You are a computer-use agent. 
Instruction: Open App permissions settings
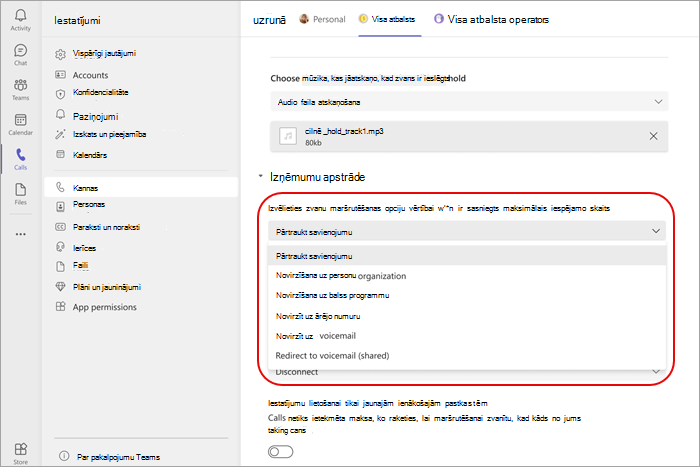(104, 307)
